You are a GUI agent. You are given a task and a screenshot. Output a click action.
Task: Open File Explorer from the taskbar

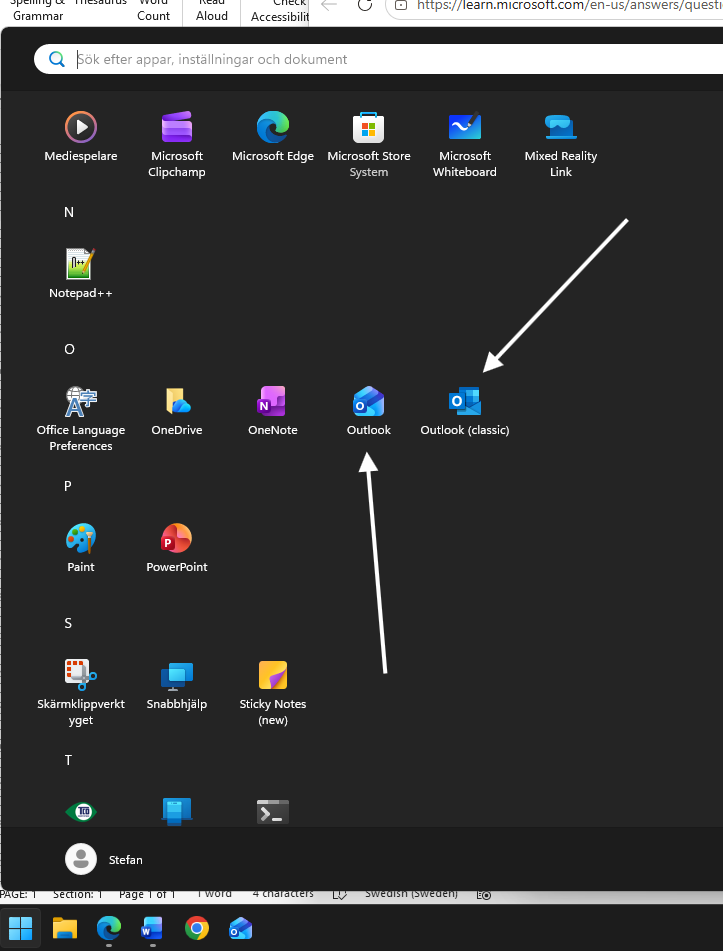tap(64, 928)
